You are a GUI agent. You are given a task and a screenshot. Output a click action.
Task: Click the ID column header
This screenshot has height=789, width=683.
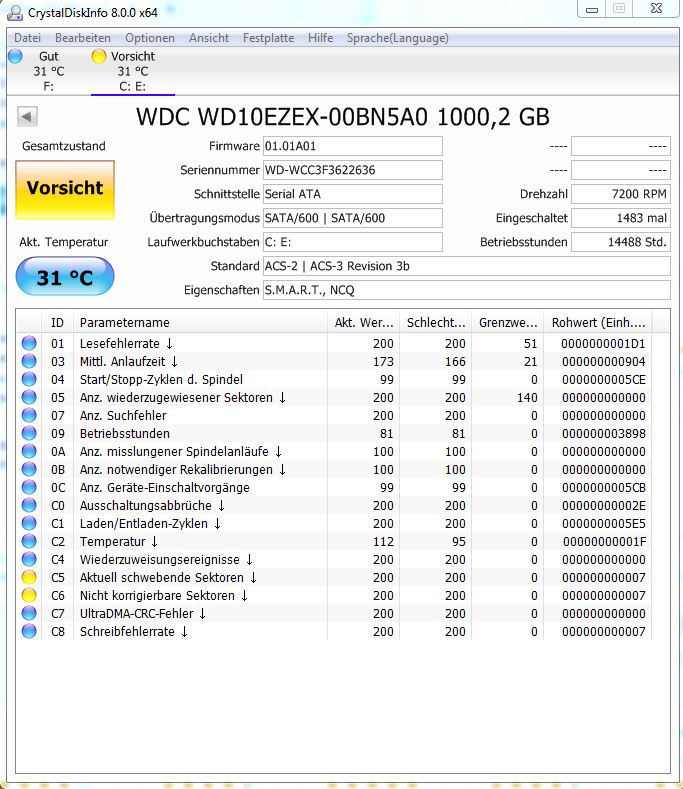57,323
